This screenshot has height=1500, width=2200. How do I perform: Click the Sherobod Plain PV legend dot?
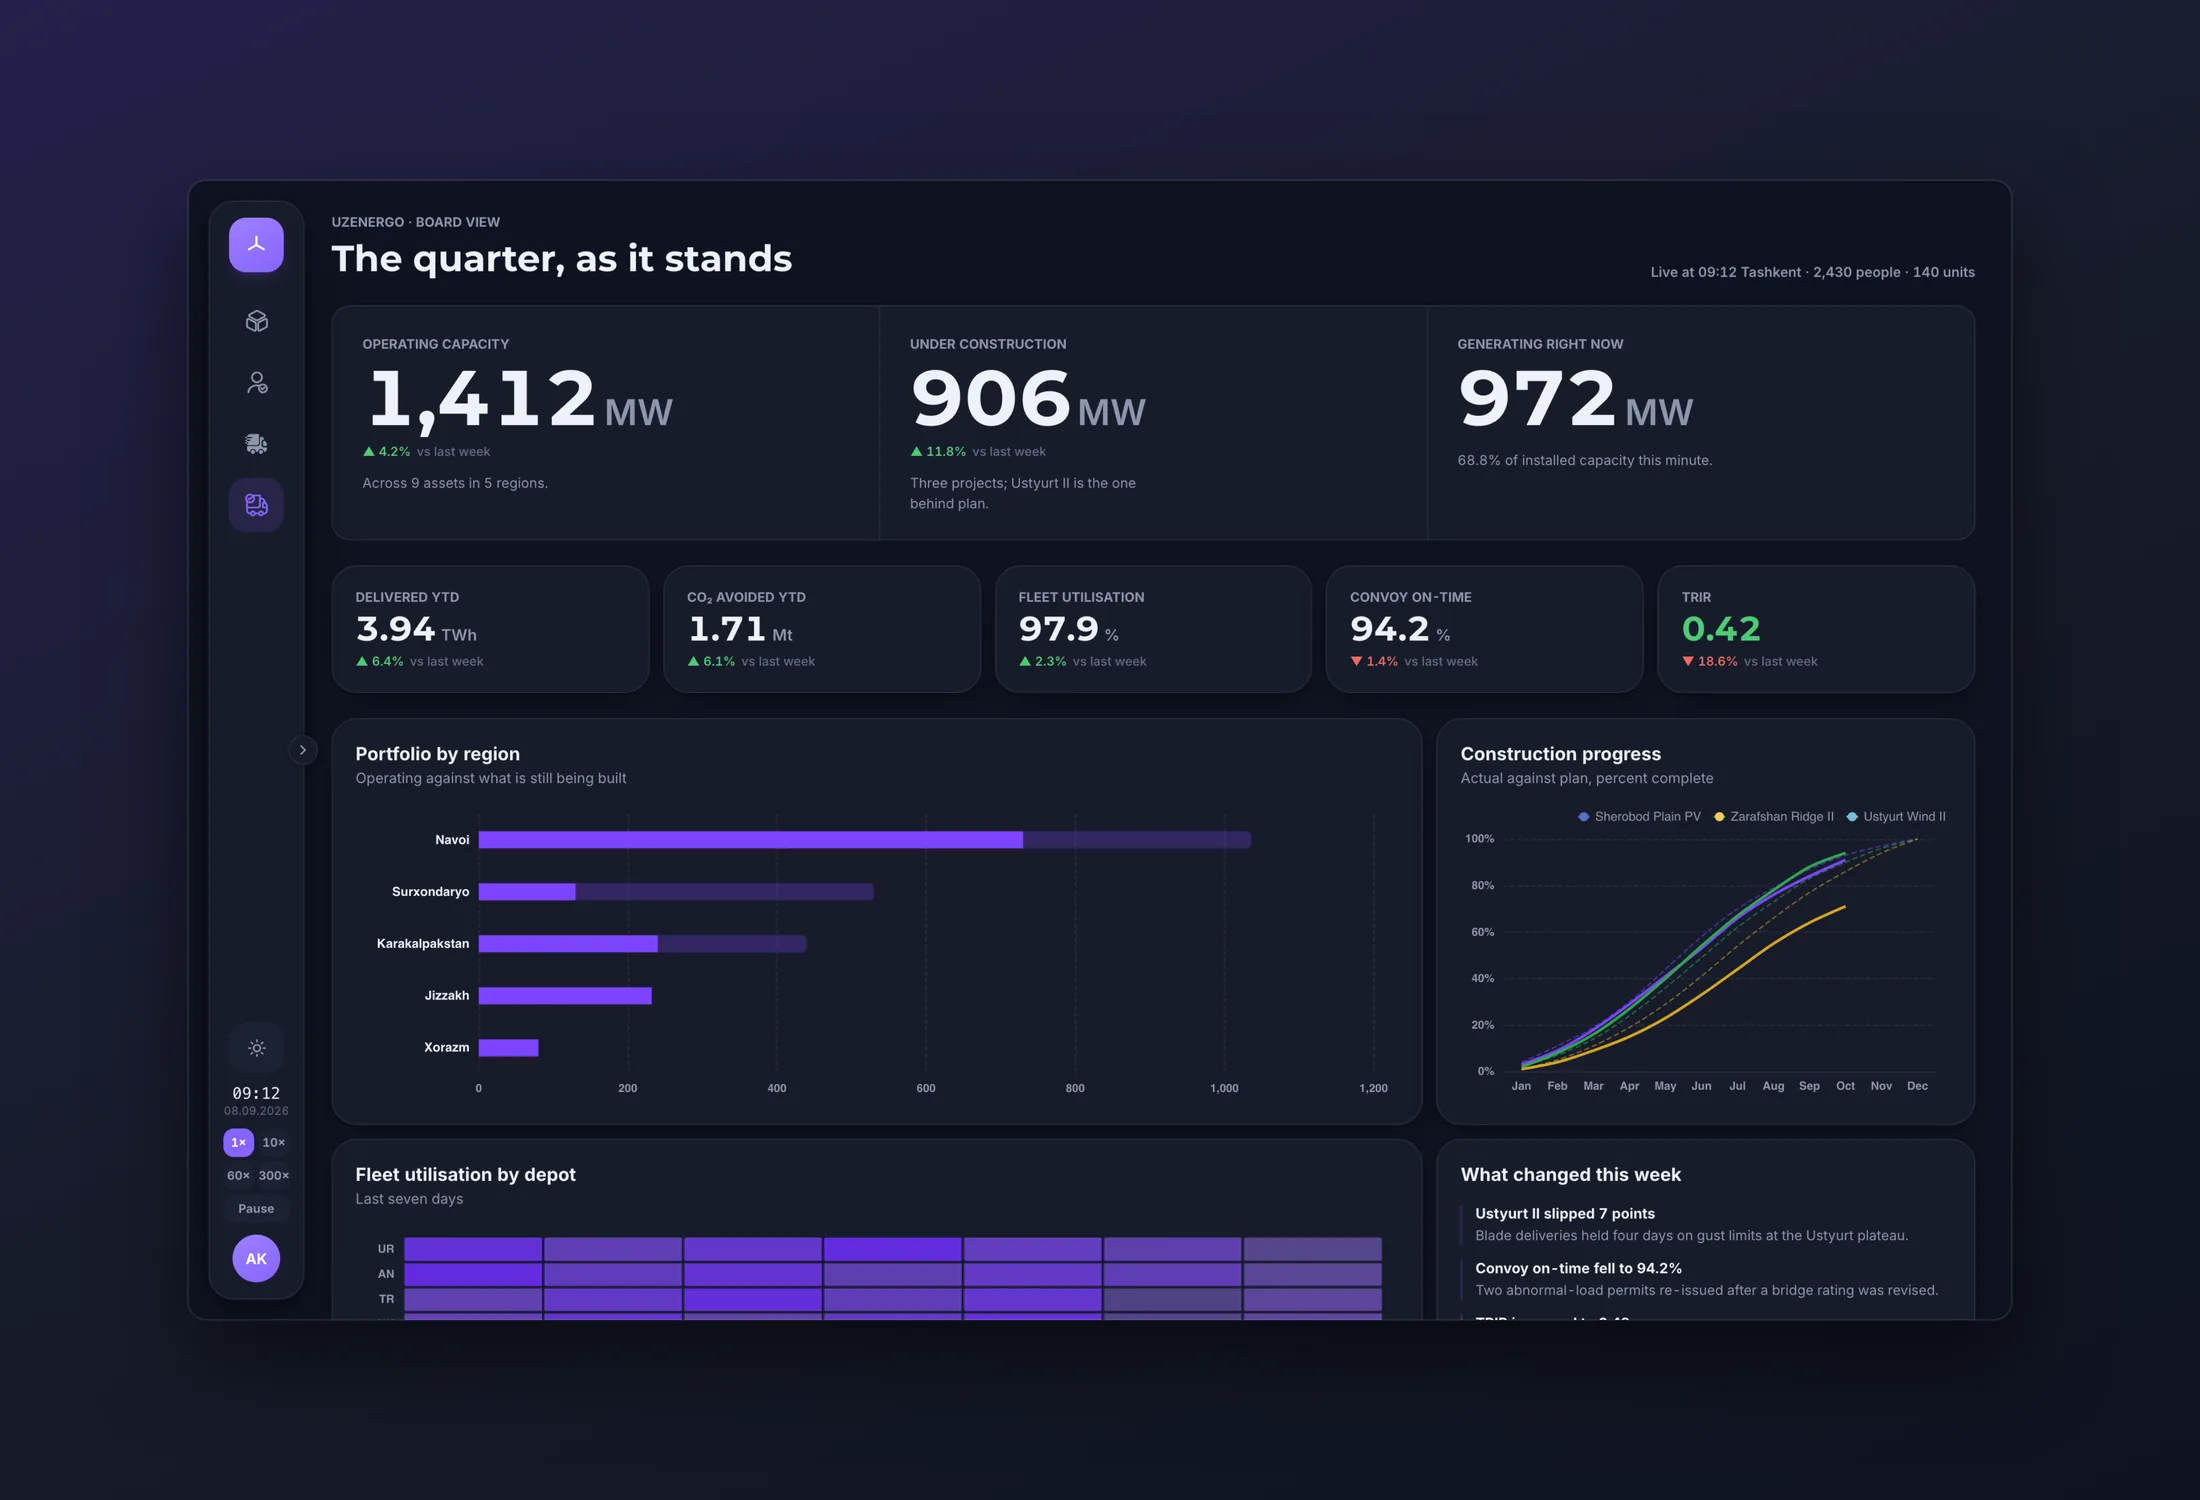pos(1583,817)
